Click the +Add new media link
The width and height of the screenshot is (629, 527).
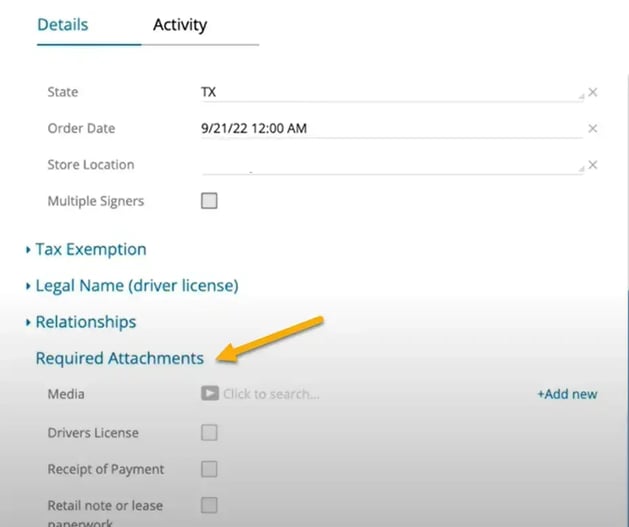(567, 394)
